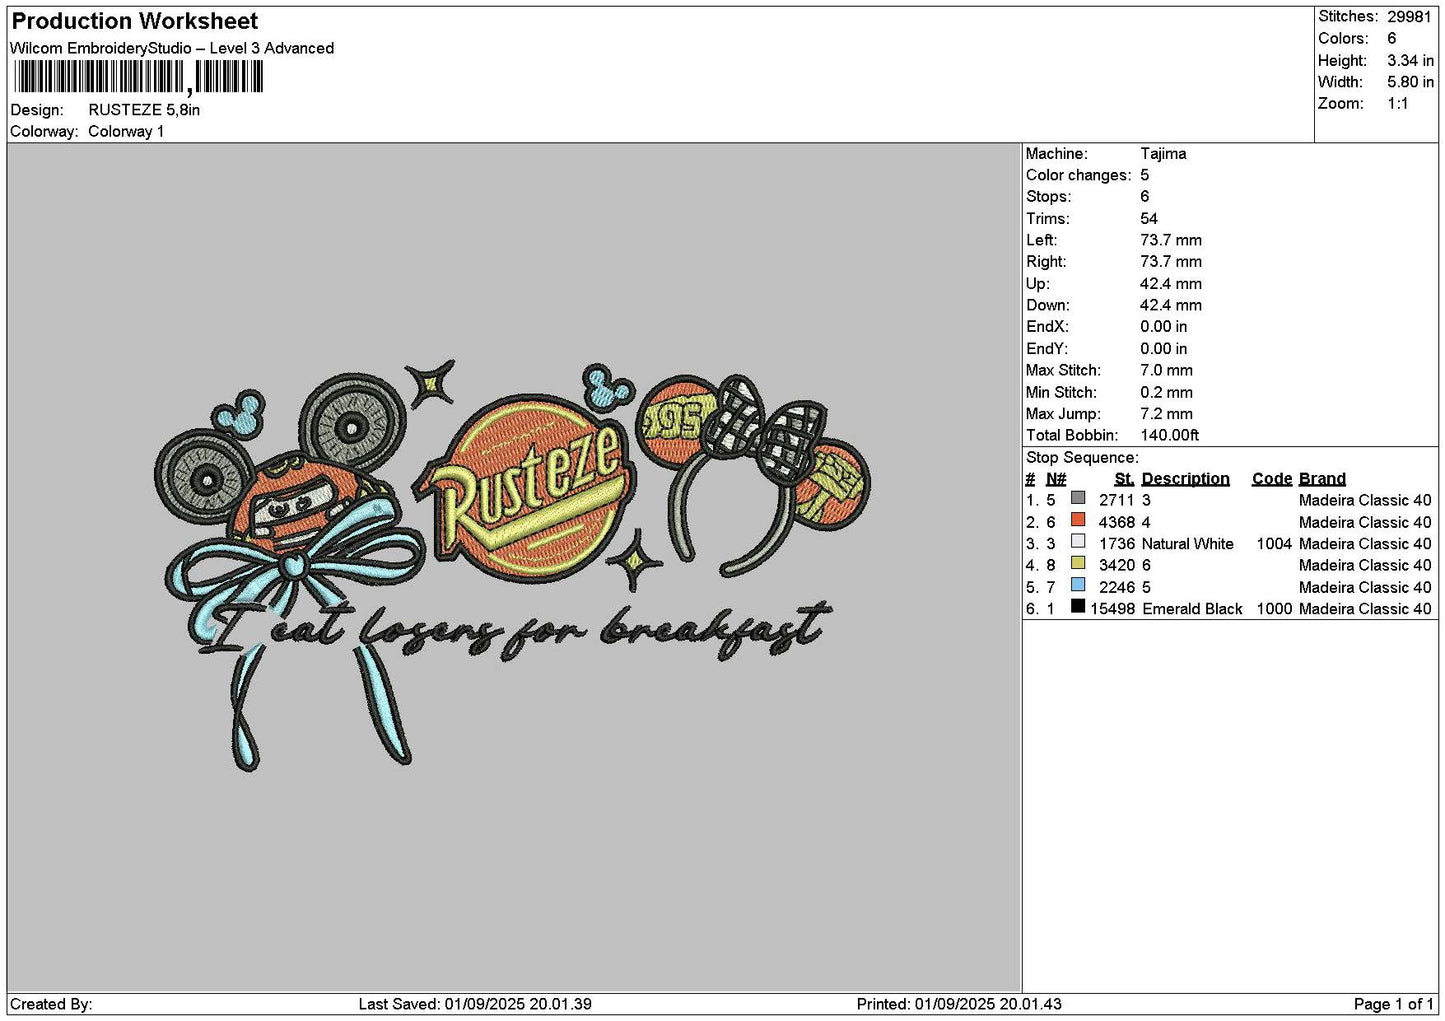
Task: Click 'Wilcom EmbroideryStudio – Level 3 Advanced' text
Action: 172,48
